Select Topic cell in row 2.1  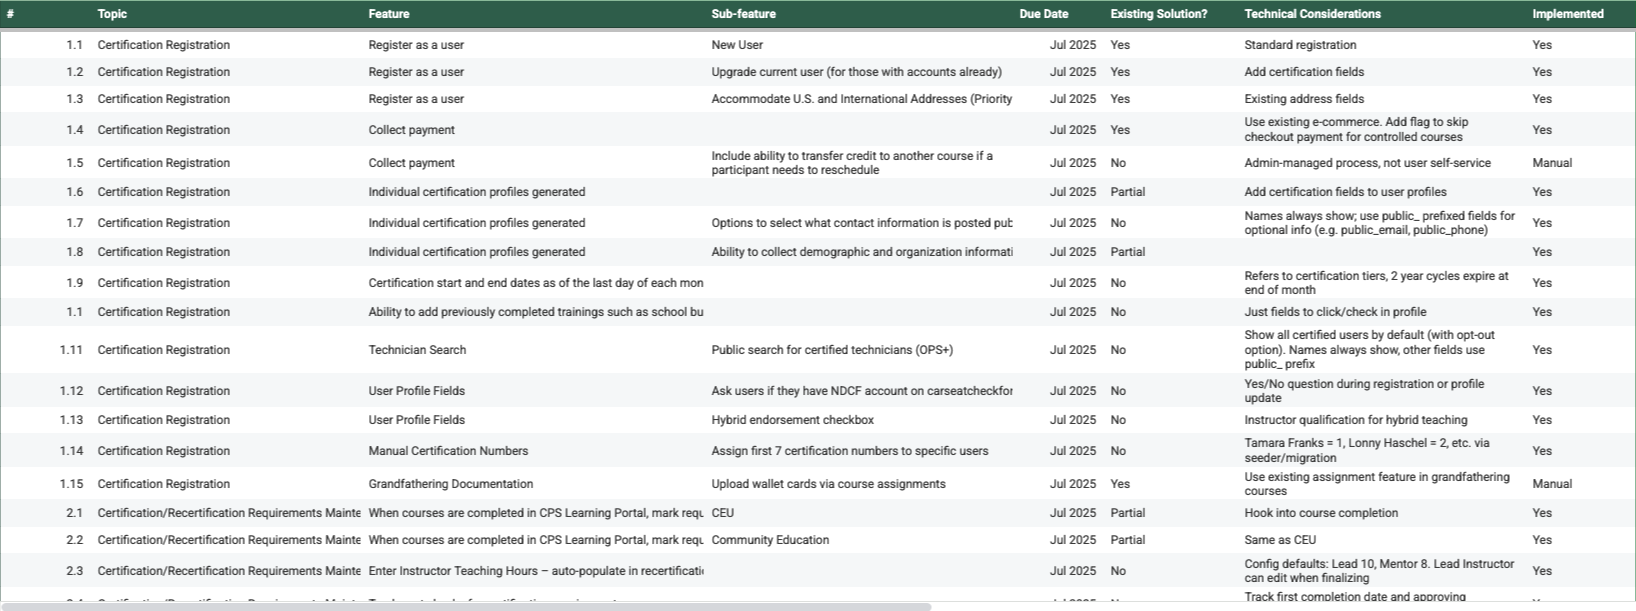228,513
